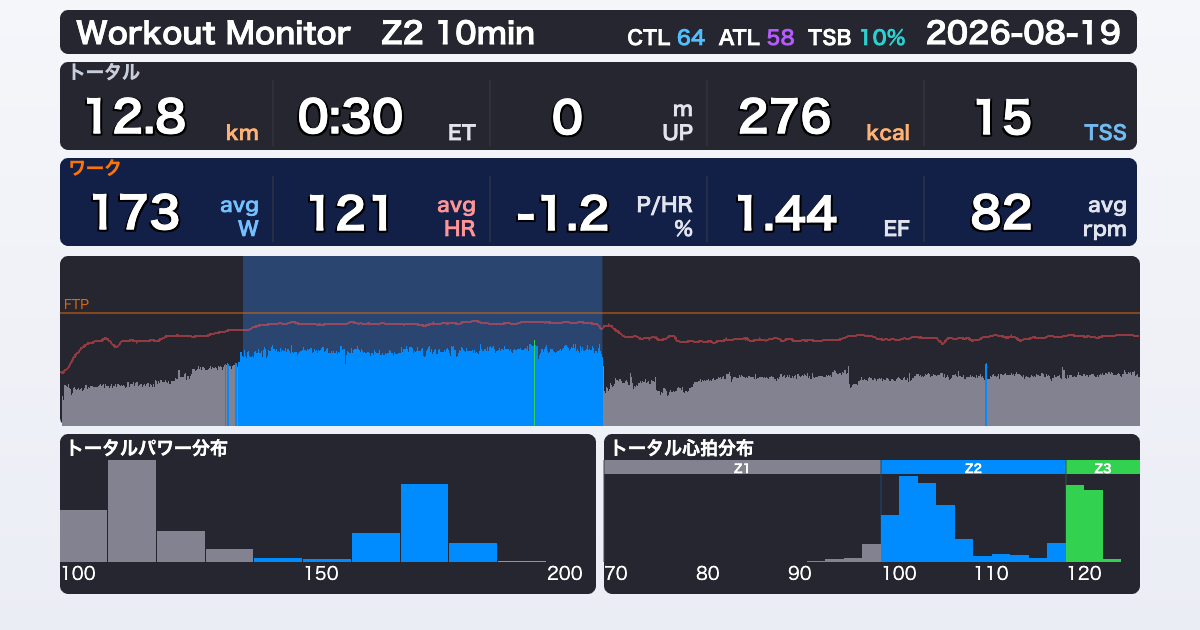The image size is (1200, 630).
Task: Select the 1.44 EF value
Action: coord(786,213)
